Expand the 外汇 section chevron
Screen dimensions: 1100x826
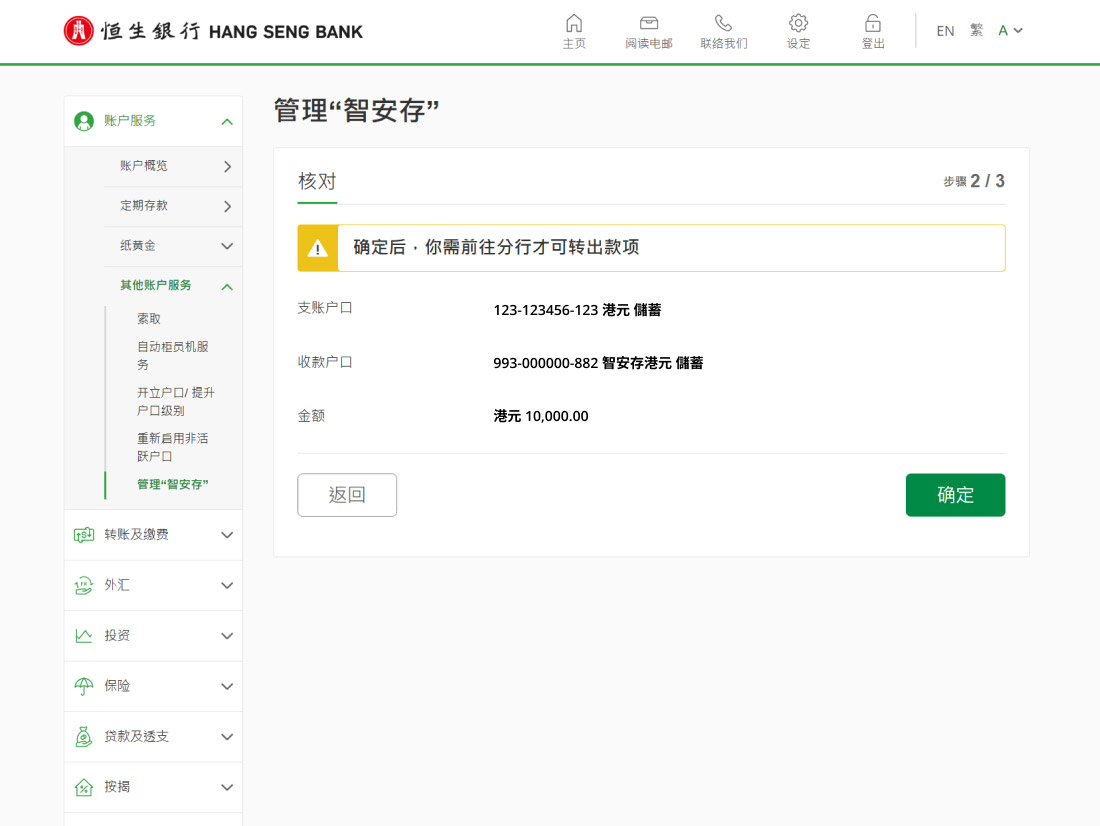pyautogui.click(x=227, y=586)
